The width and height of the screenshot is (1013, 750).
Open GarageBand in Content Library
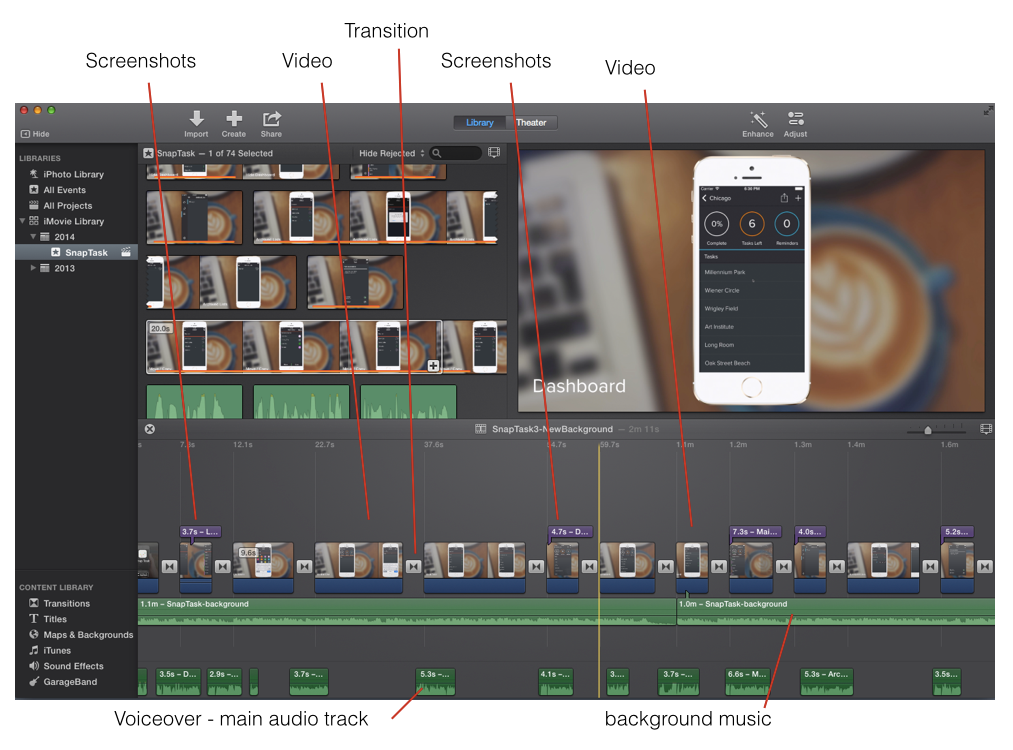click(x=70, y=682)
